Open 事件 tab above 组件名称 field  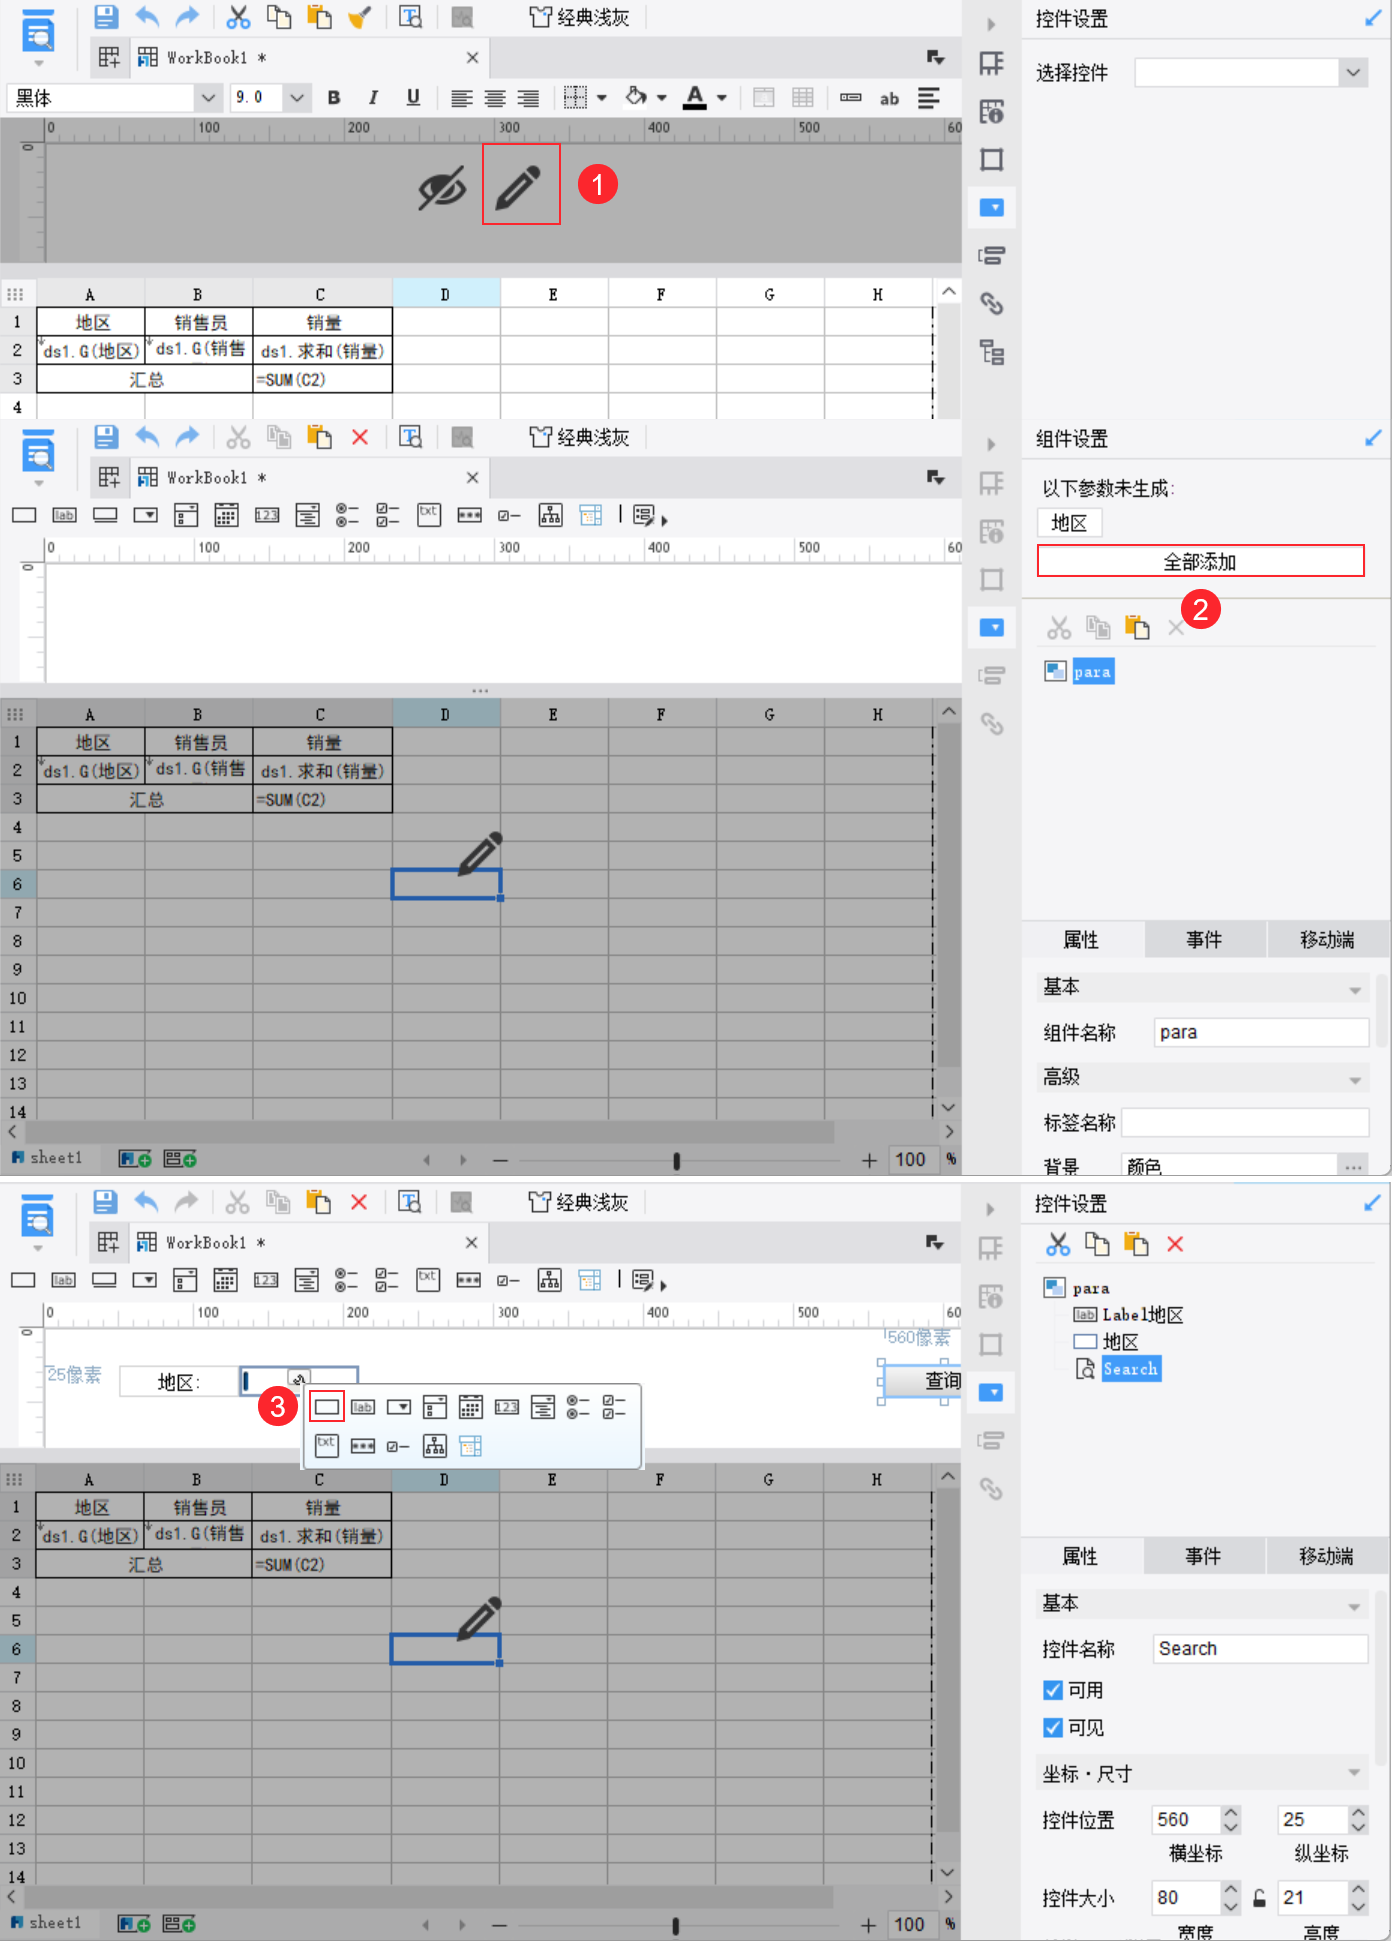click(x=1204, y=940)
